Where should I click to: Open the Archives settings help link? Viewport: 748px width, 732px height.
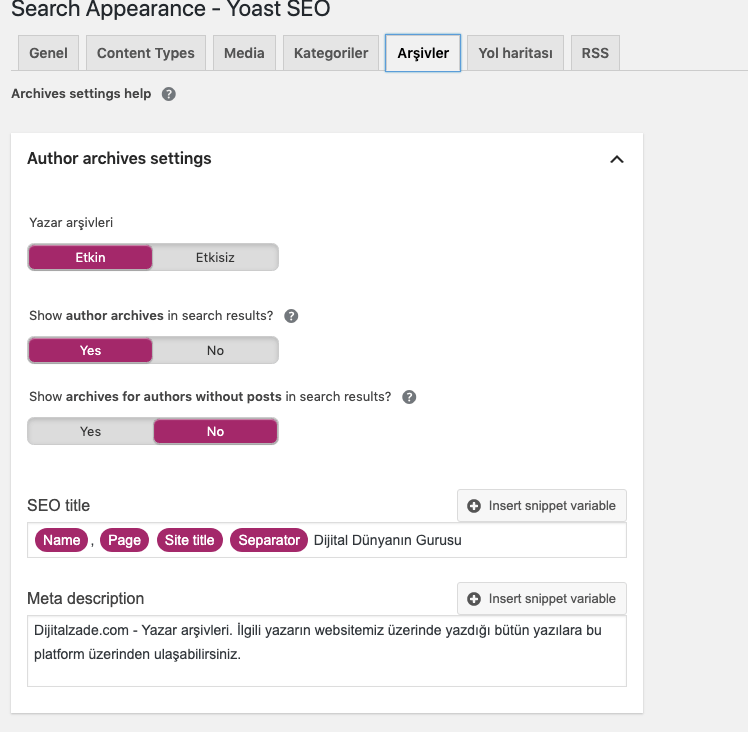tap(81, 94)
